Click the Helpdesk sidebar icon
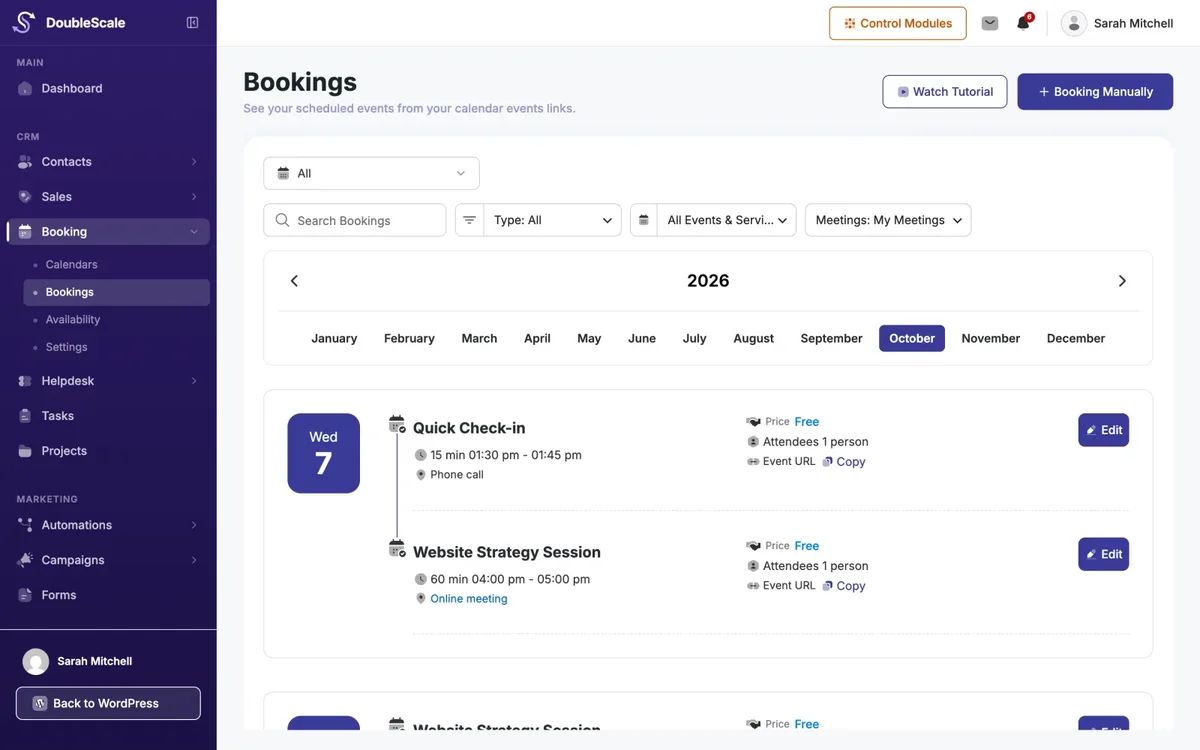This screenshot has width=1200, height=750. coord(25,381)
